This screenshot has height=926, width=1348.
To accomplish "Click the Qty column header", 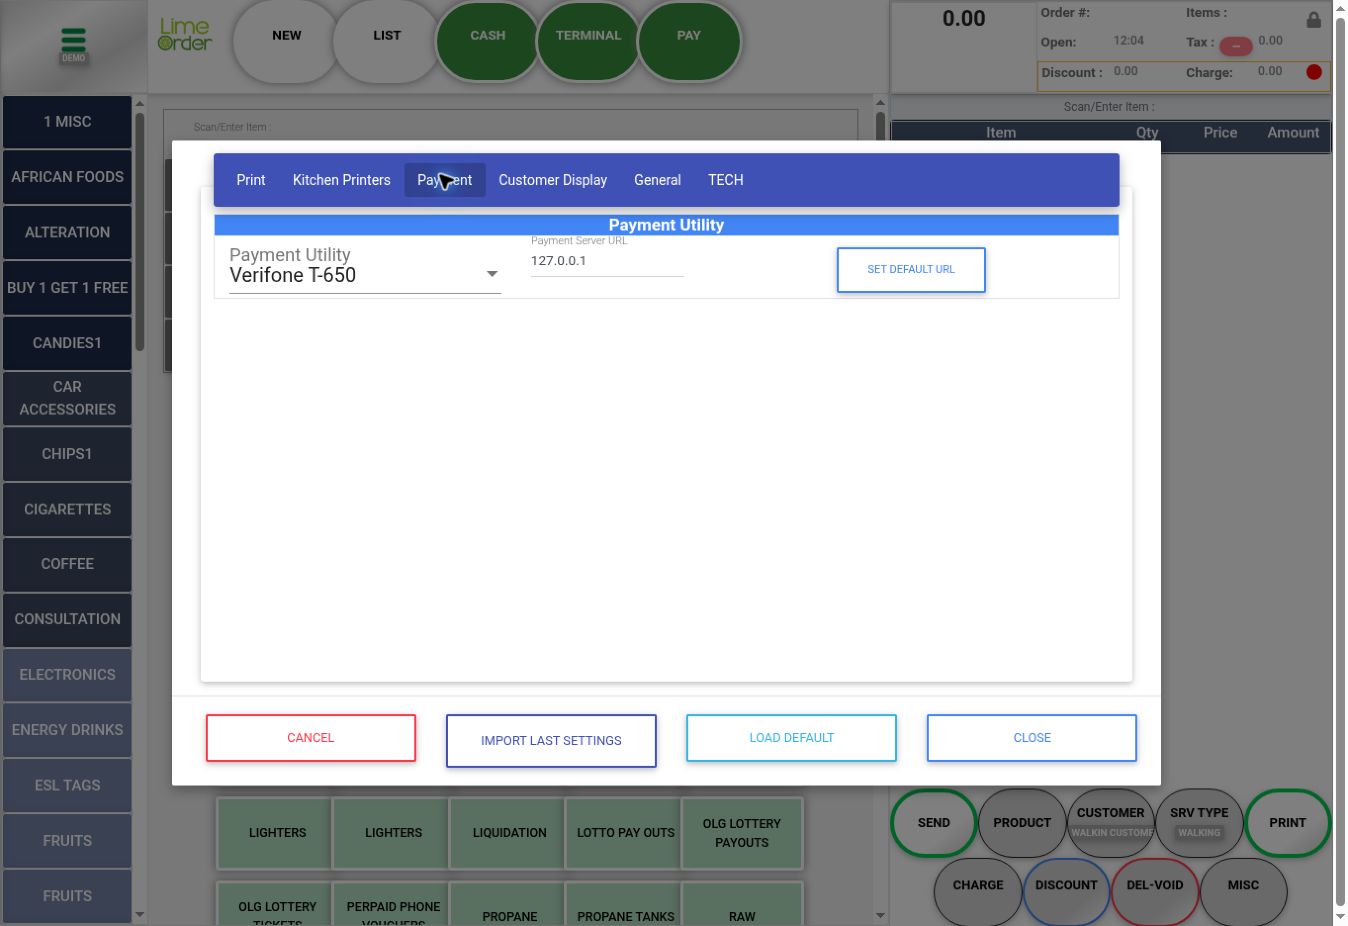I will (1147, 133).
